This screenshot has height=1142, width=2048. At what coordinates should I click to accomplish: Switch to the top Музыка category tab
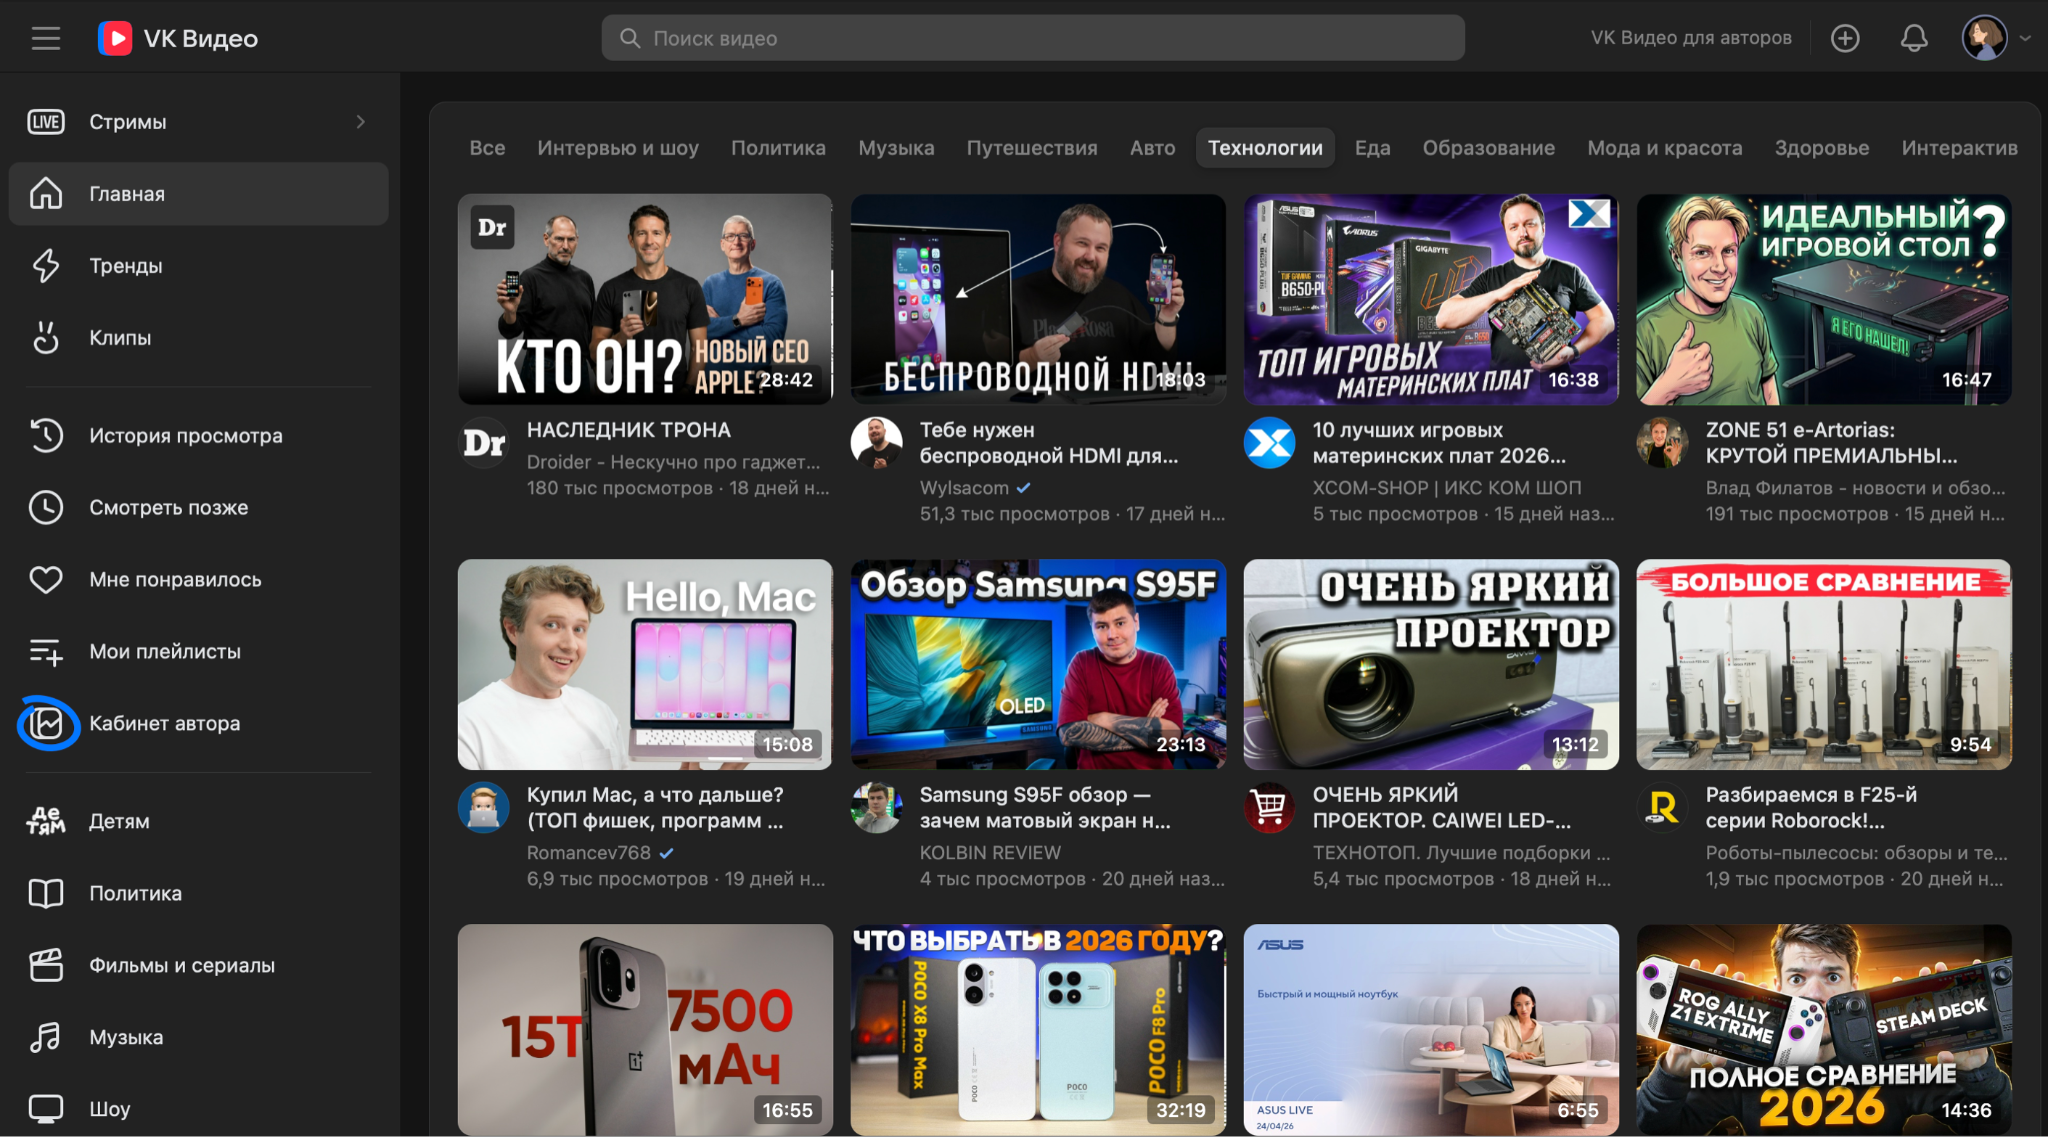click(x=896, y=148)
